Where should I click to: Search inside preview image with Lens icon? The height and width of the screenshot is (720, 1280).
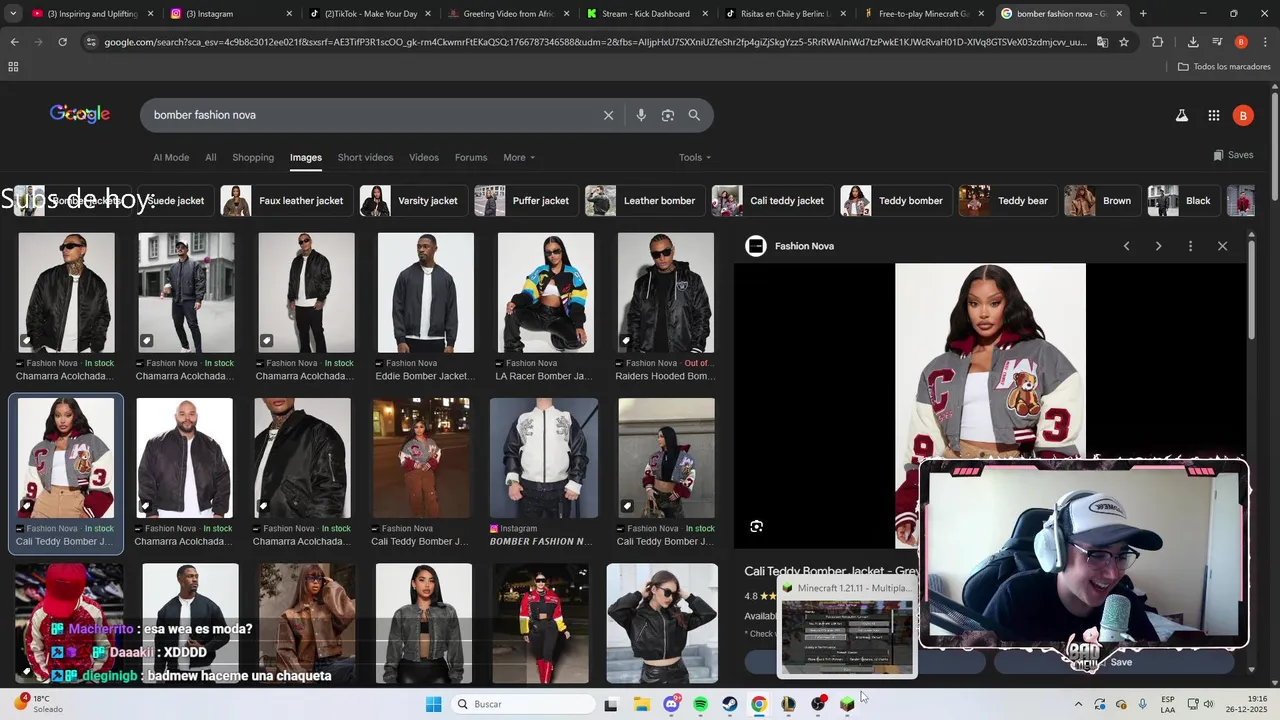point(757,526)
